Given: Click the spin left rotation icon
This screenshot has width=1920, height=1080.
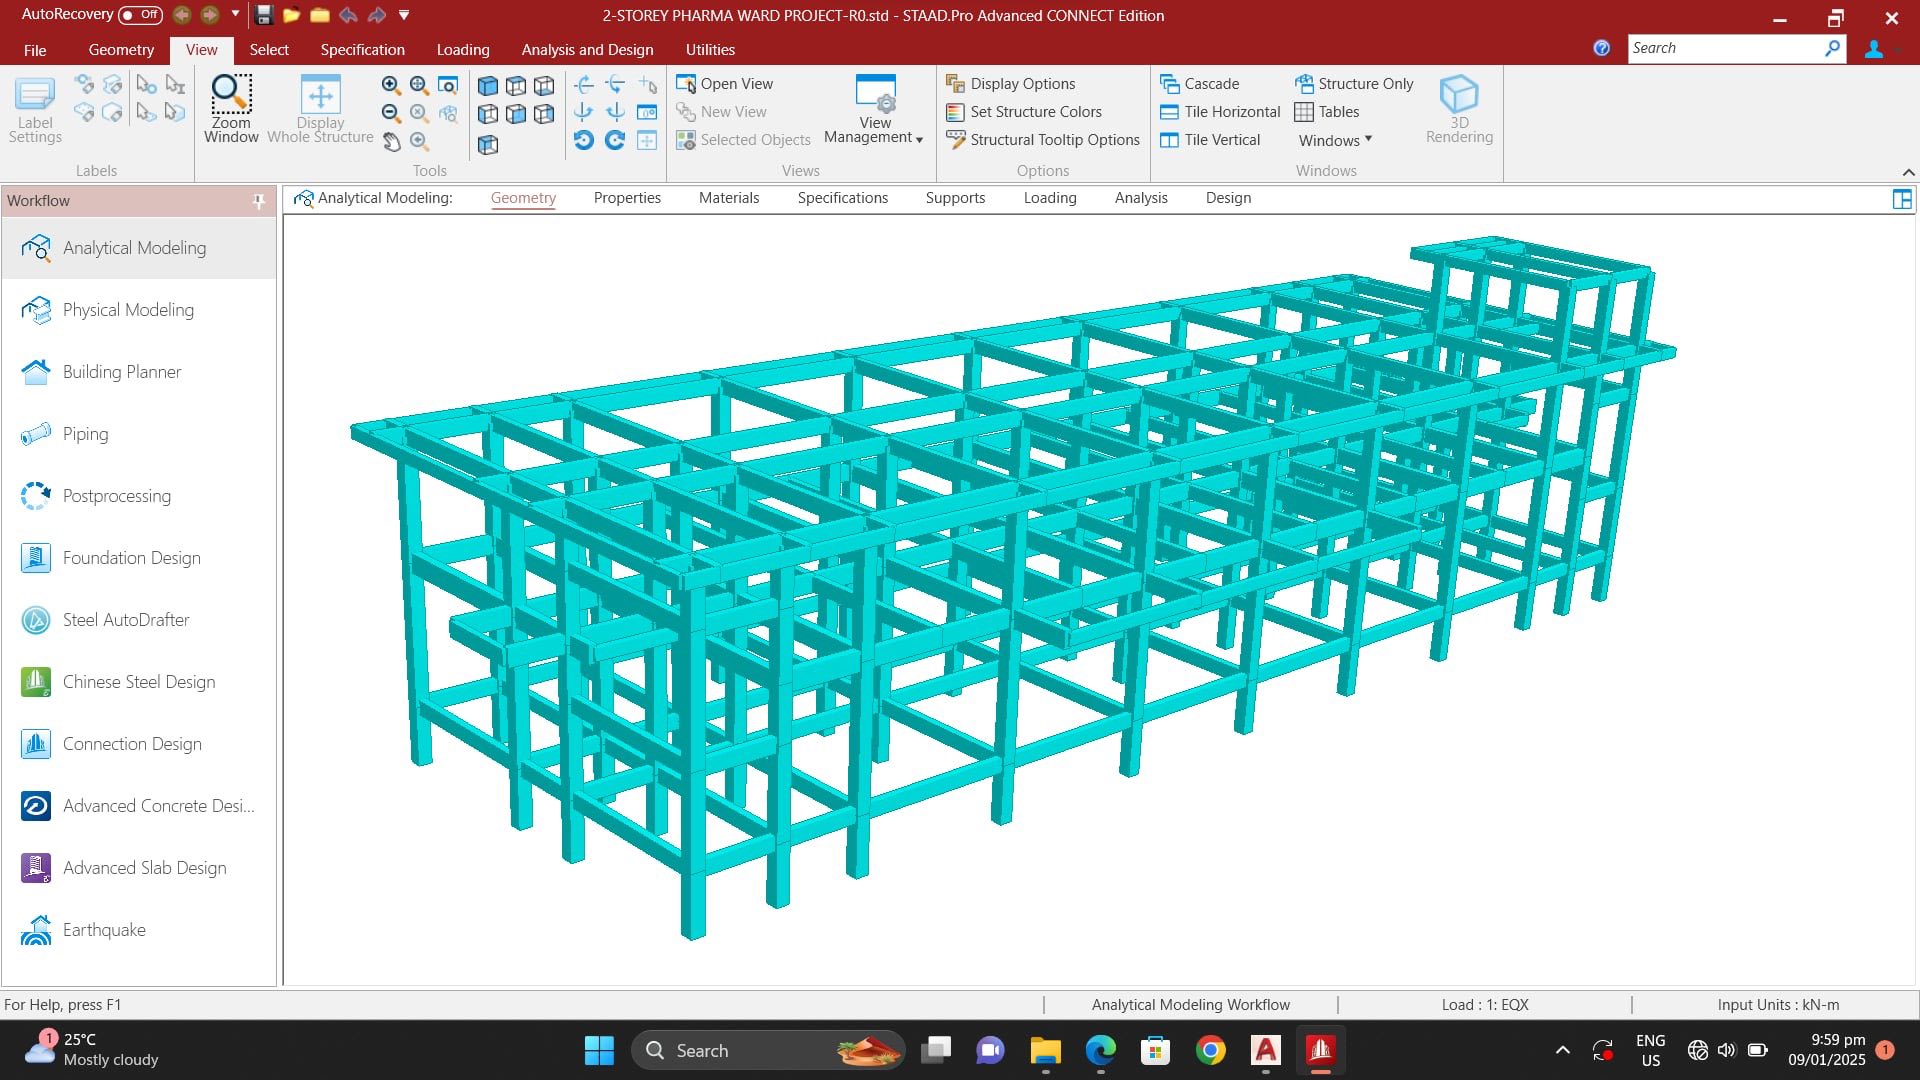Looking at the screenshot, I should [584, 141].
